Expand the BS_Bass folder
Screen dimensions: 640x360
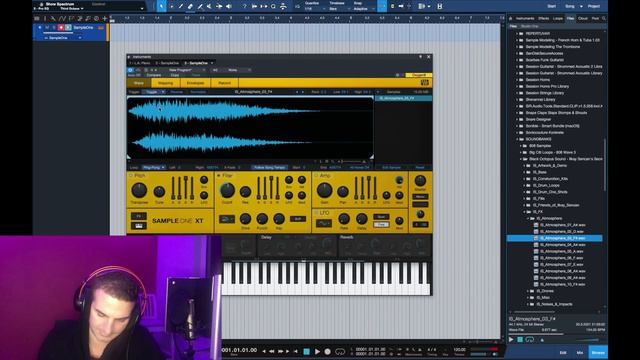point(524,172)
